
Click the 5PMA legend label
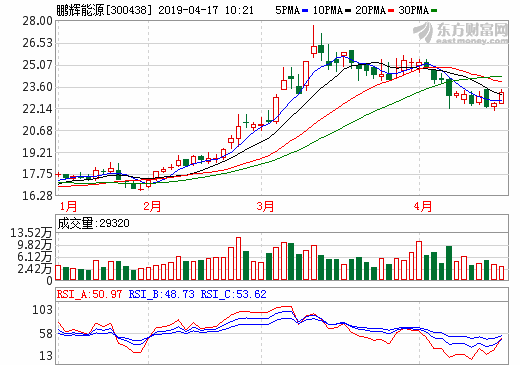[x=287, y=11]
